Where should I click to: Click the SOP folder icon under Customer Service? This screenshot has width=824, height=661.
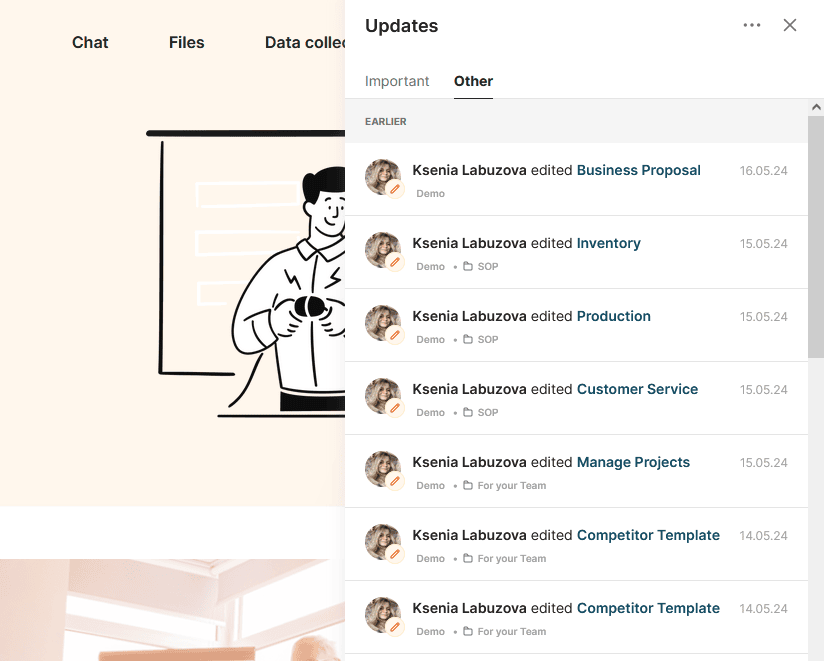[468, 412]
